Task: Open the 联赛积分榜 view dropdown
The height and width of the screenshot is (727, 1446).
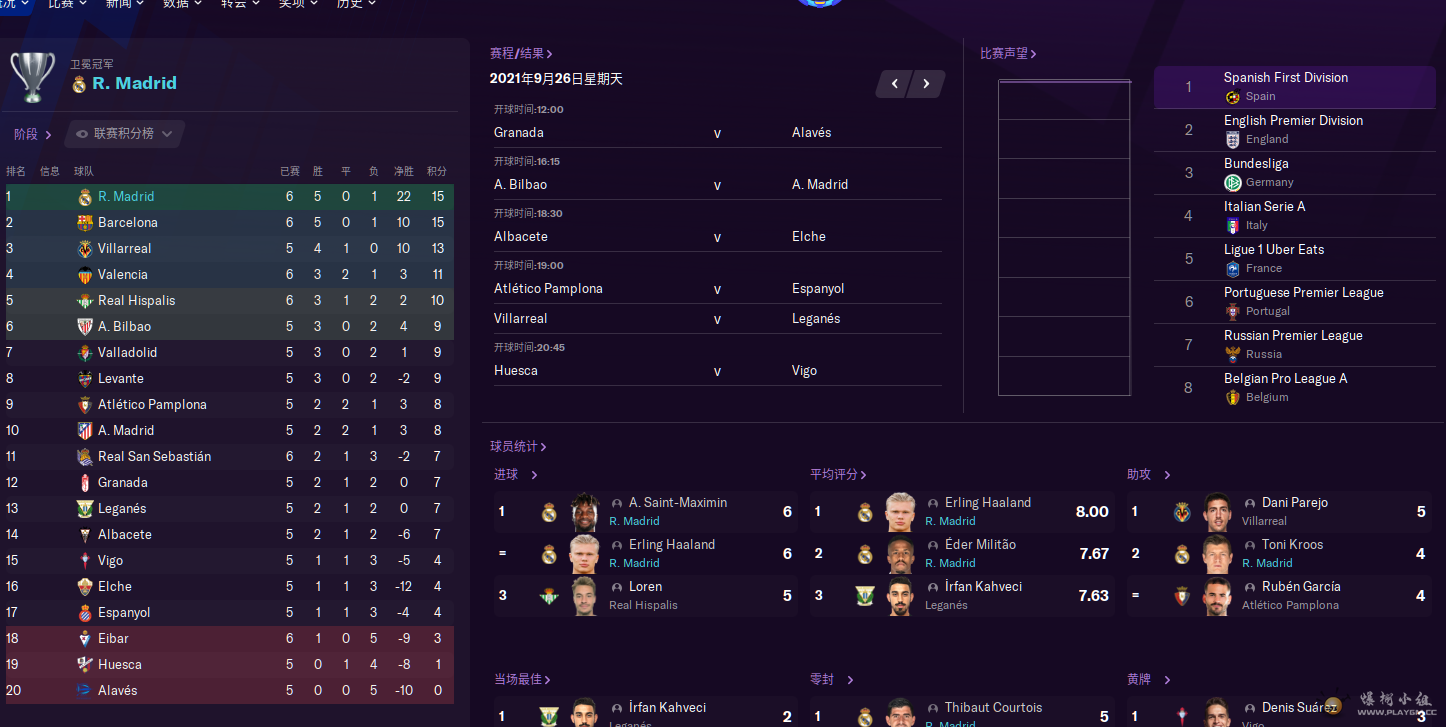Action: click(125, 134)
